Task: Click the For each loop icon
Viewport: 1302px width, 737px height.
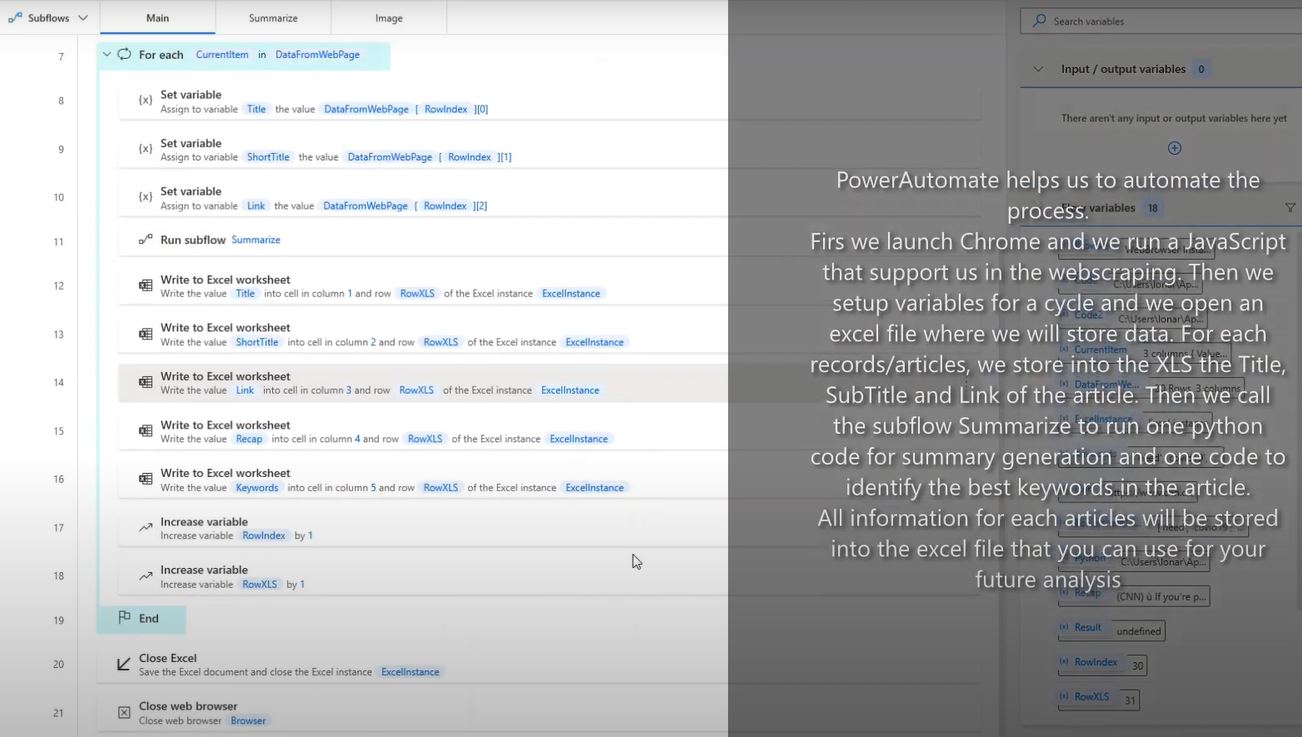Action: coord(124,55)
